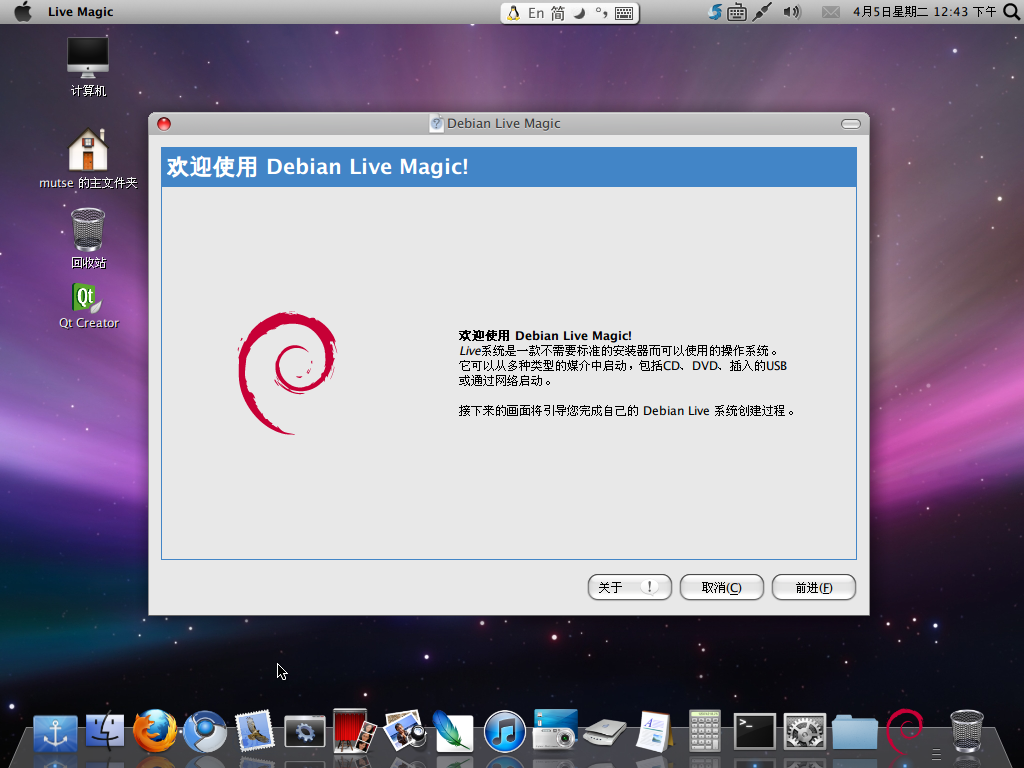
Task: Open the camera image capture icon
Action: pos(555,730)
